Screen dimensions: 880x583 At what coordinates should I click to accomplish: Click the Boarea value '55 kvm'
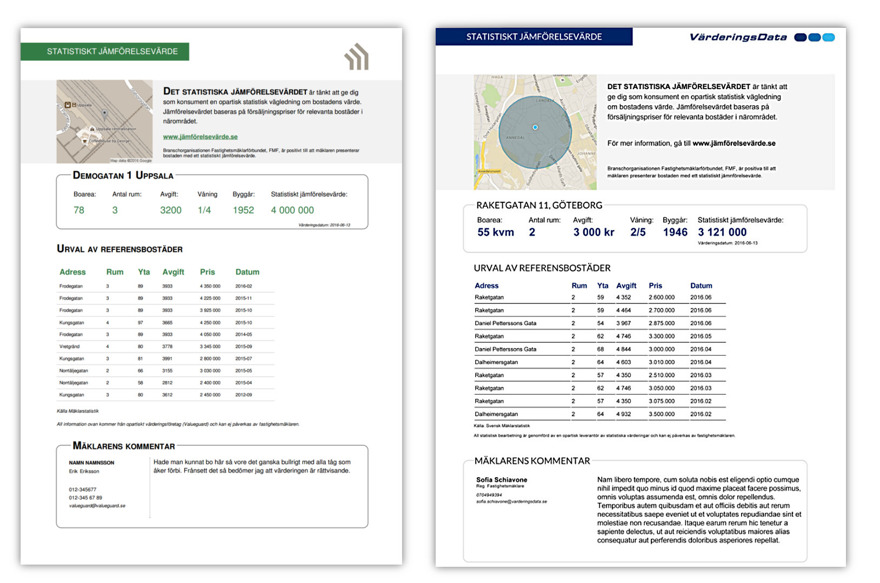(x=496, y=232)
